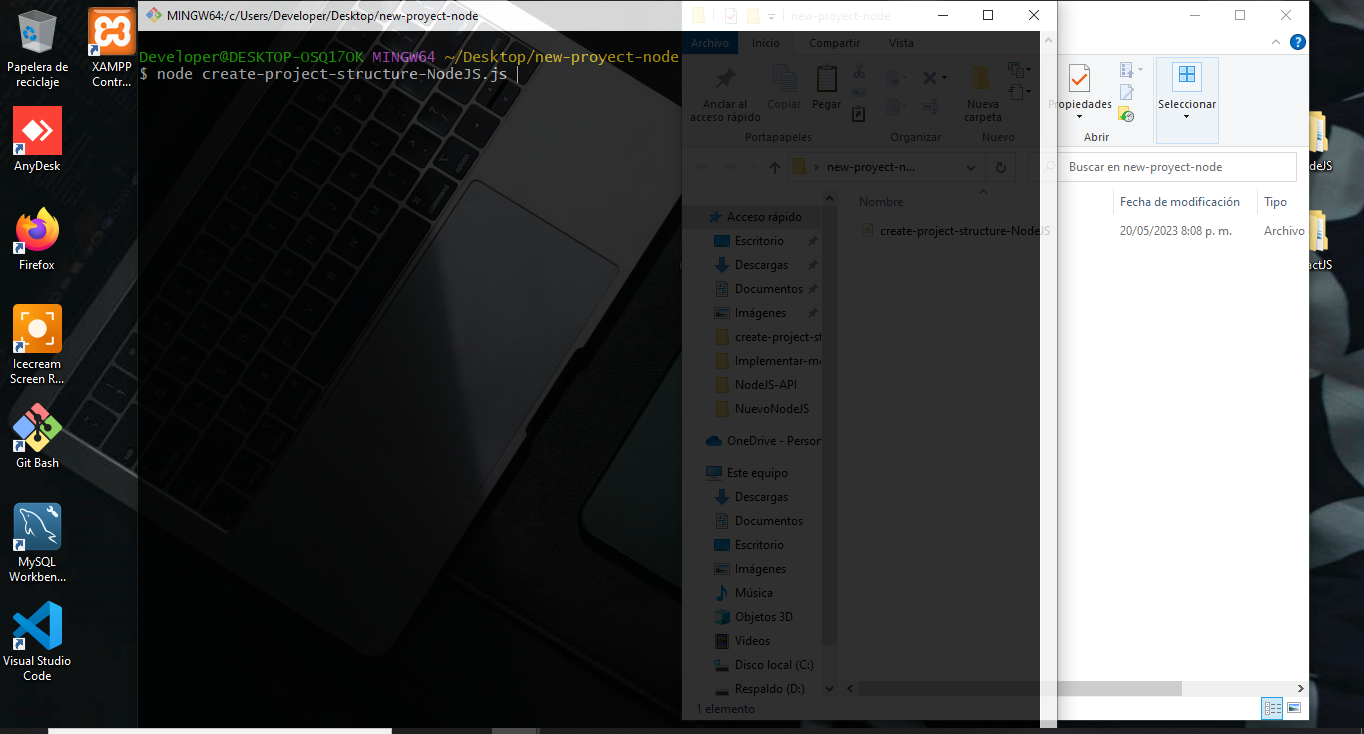The width and height of the screenshot is (1364, 734).
Task: Click the Cortar scissors icon in Explorer
Action: 858,71
